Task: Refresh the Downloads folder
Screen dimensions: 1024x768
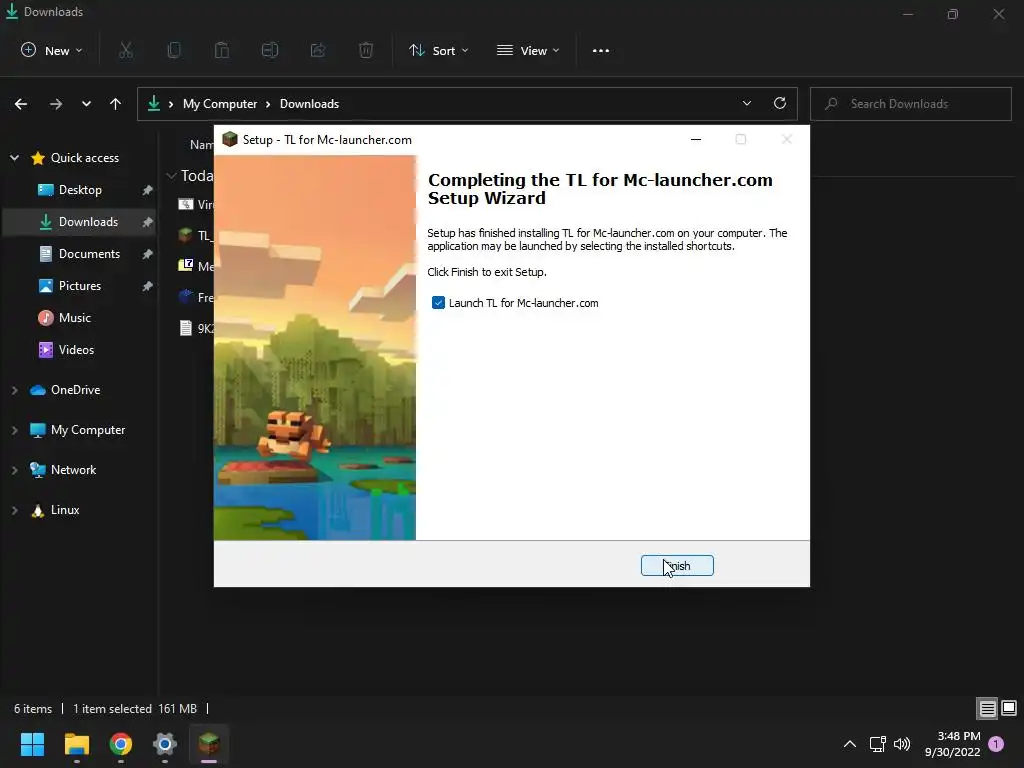Action: click(780, 103)
